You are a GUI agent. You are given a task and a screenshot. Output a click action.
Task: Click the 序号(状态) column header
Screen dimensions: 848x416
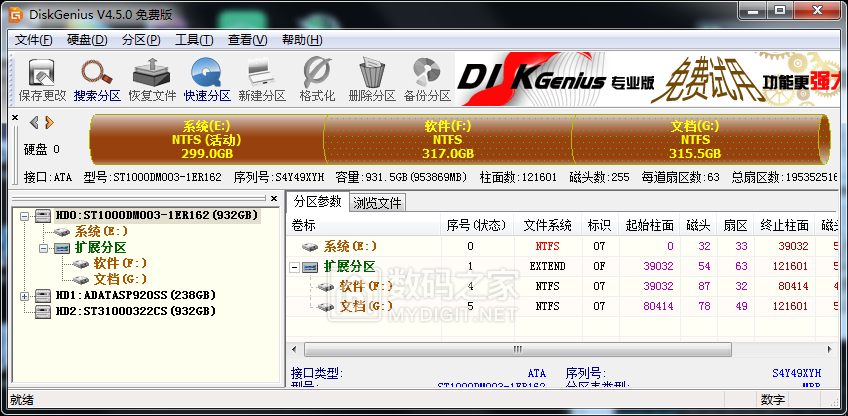pos(477,225)
